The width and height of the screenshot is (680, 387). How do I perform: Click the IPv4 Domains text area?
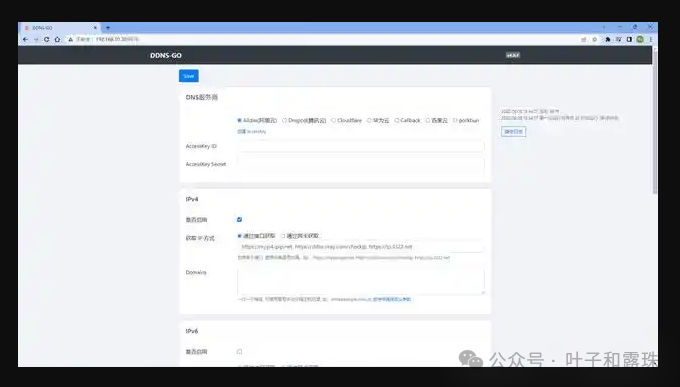361,281
